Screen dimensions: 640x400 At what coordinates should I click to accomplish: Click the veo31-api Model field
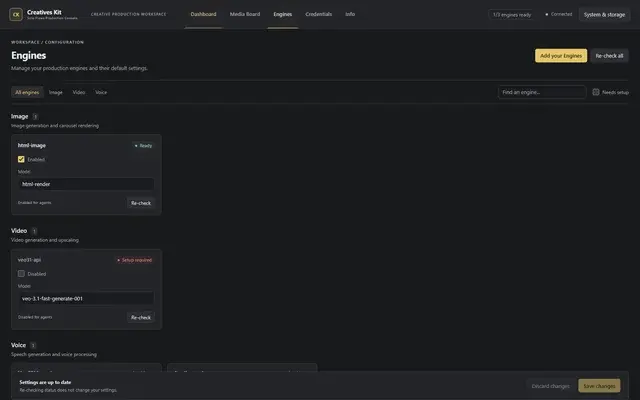[x=86, y=298]
